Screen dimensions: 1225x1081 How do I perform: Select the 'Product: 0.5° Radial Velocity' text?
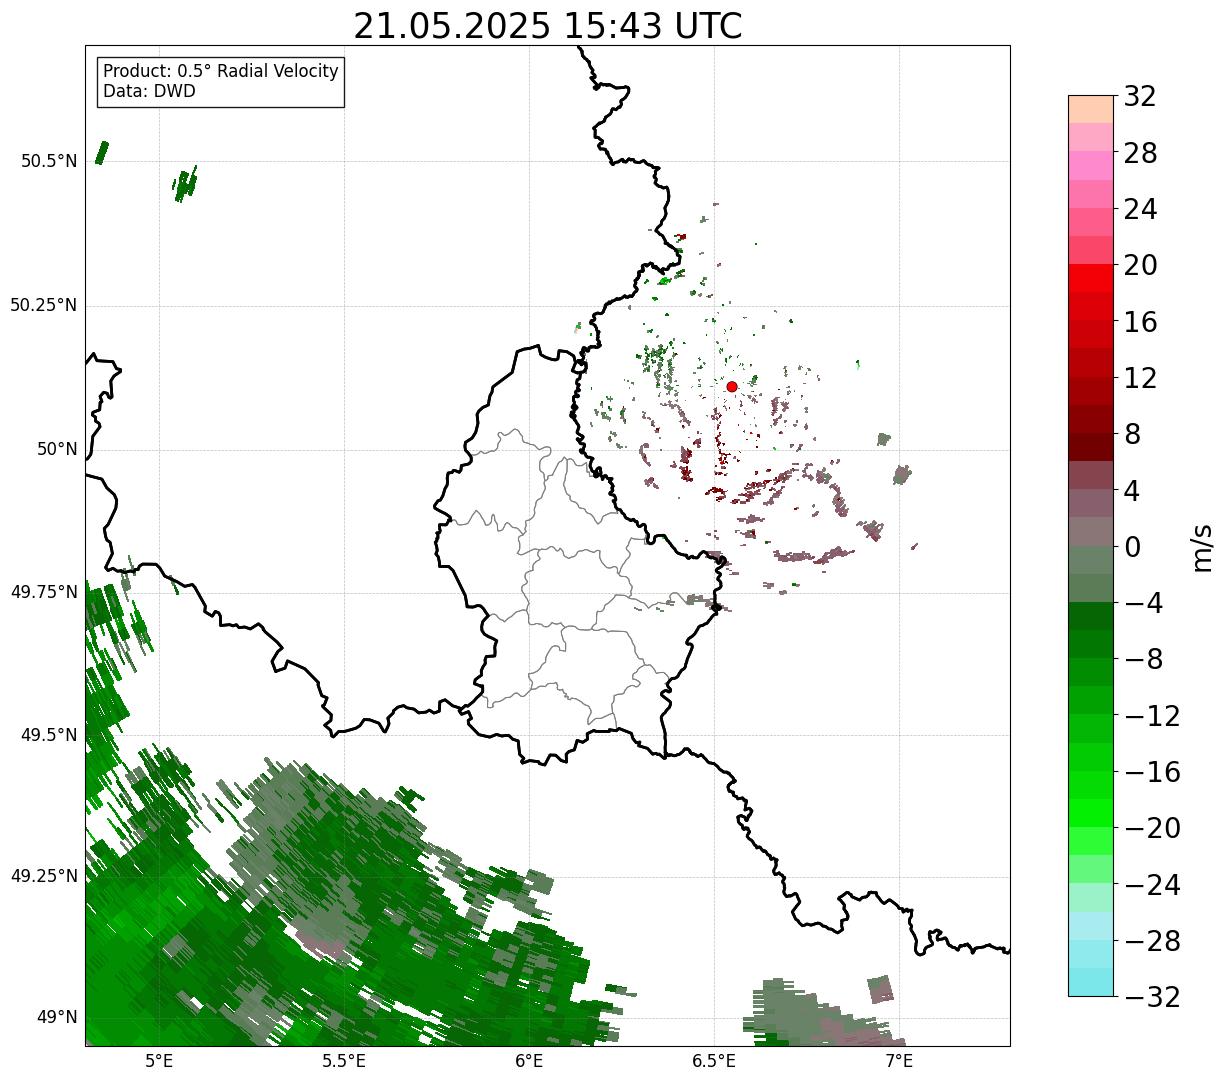coord(221,71)
